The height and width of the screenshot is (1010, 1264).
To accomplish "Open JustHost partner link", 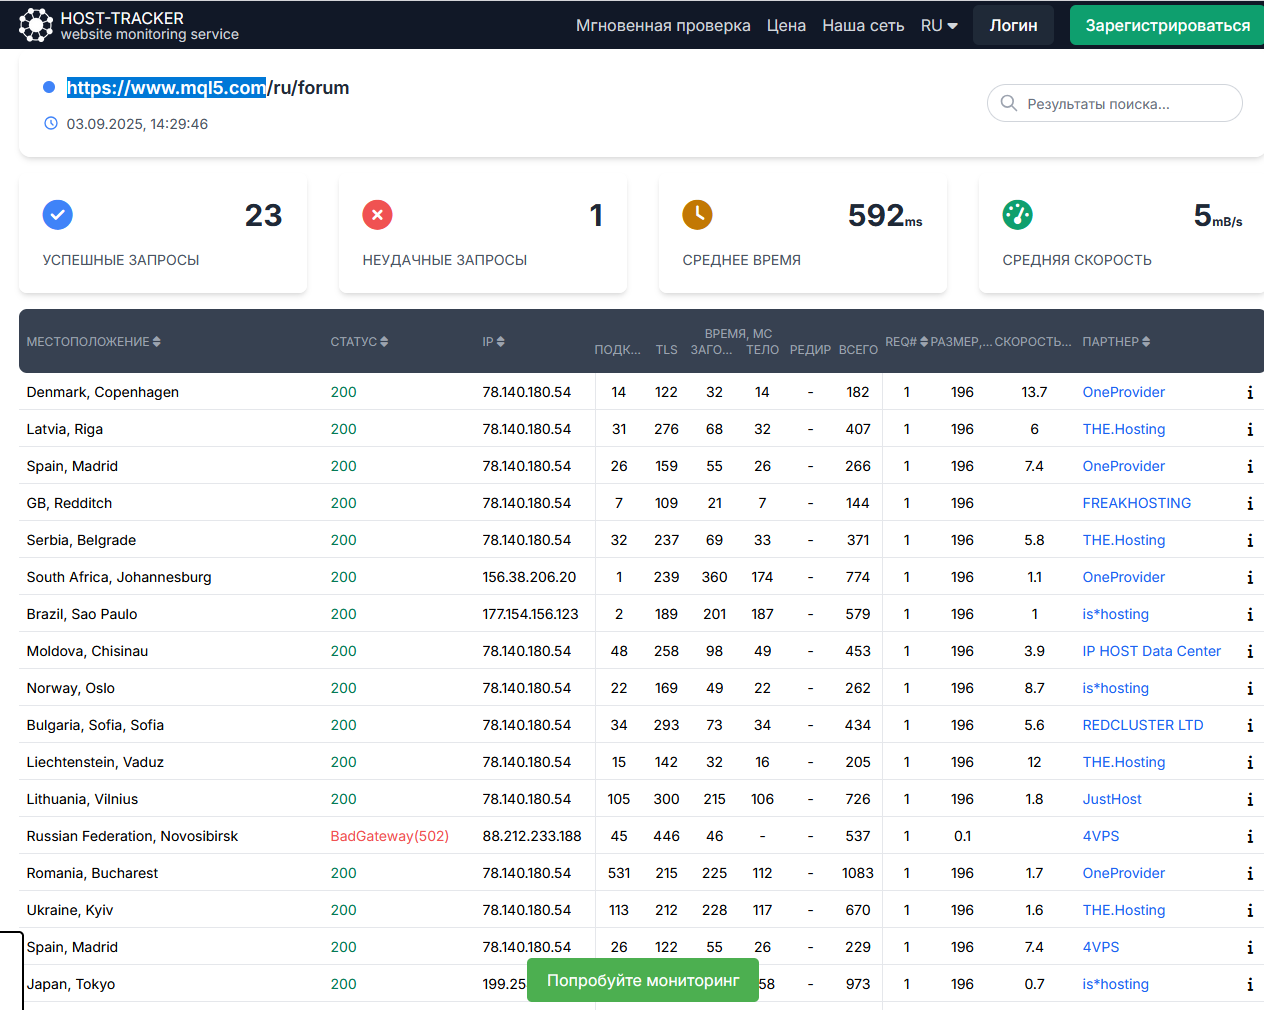I will tap(1111, 799).
